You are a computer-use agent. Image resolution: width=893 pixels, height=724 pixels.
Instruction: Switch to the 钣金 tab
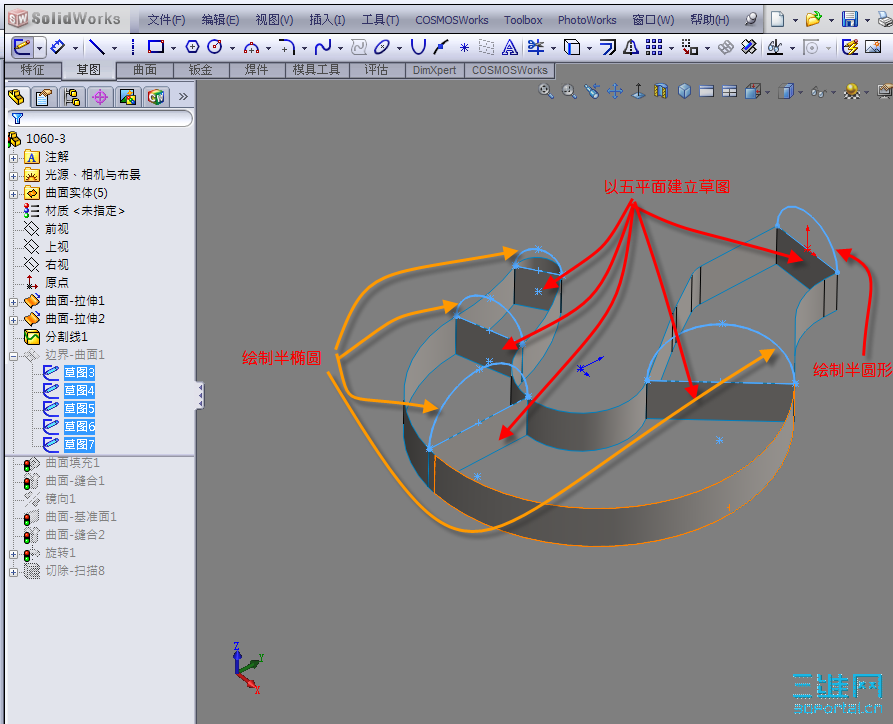click(x=200, y=70)
